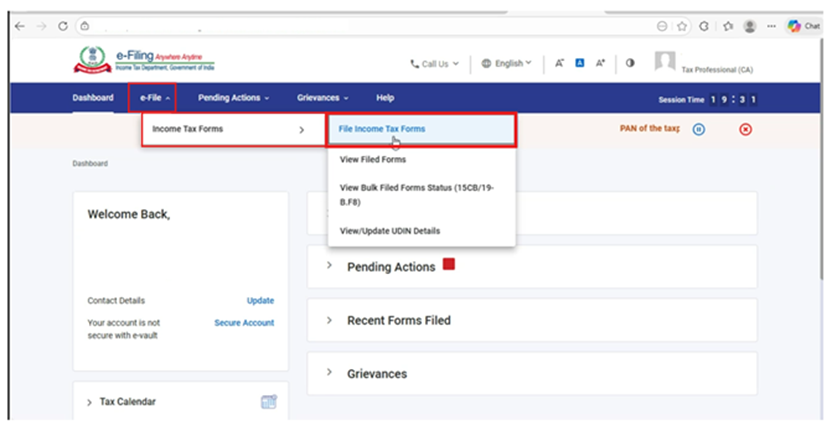Decrease font size with small A icon
Viewport: 827px width, 425px height.
tap(560, 63)
